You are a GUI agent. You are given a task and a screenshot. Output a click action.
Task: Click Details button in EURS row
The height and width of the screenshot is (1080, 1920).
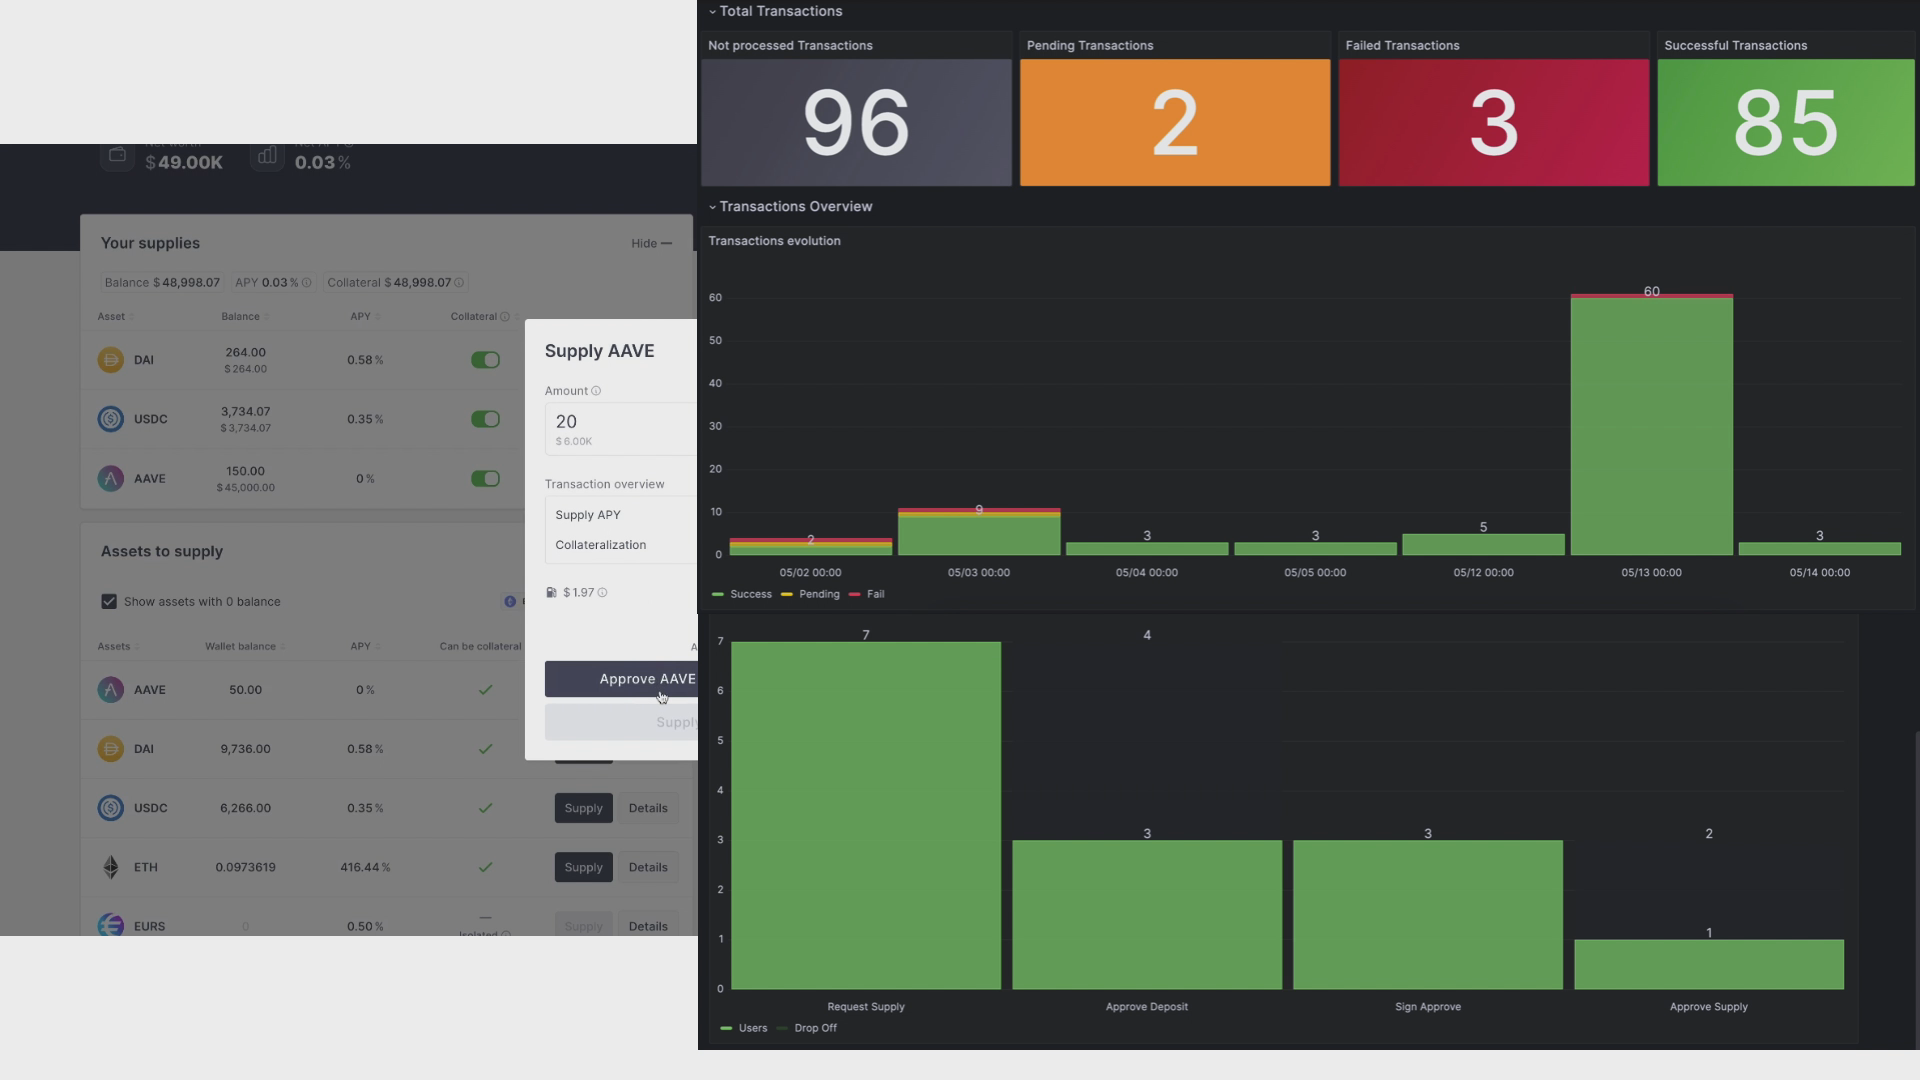pyautogui.click(x=648, y=926)
